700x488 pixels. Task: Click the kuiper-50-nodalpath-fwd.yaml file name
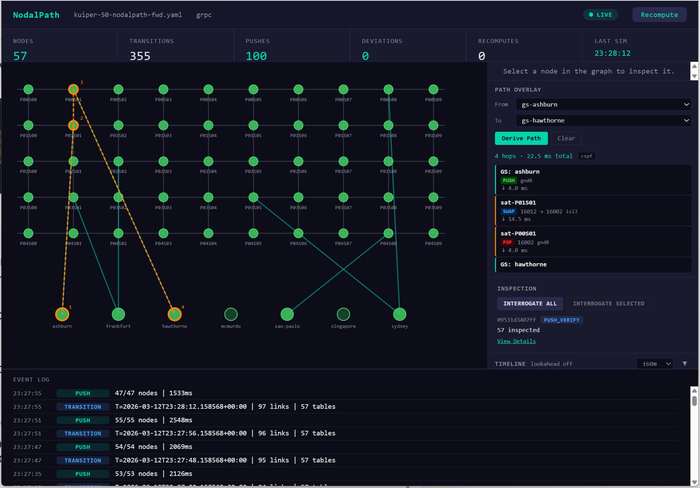(128, 15)
